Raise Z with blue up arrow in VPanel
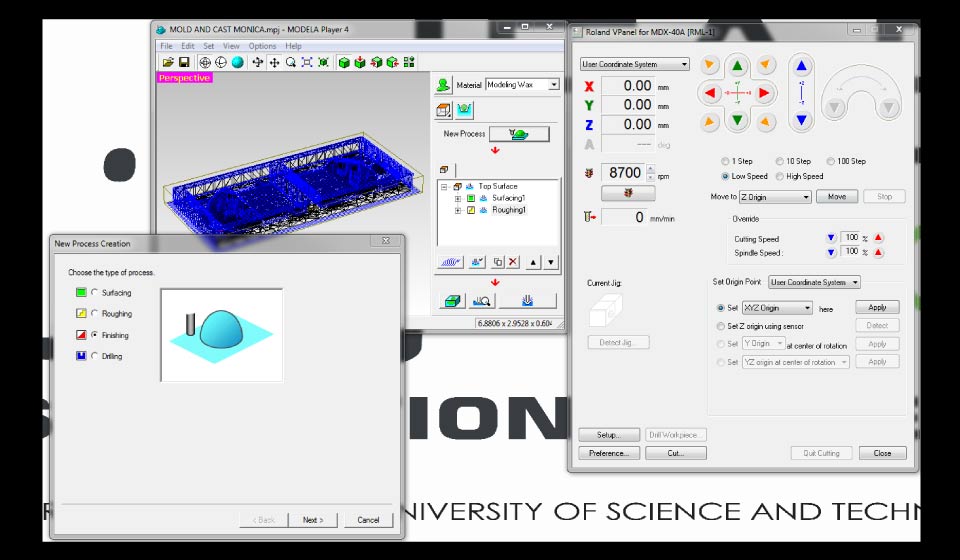Image resolution: width=960 pixels, height=560 pixels. (801, 66)
